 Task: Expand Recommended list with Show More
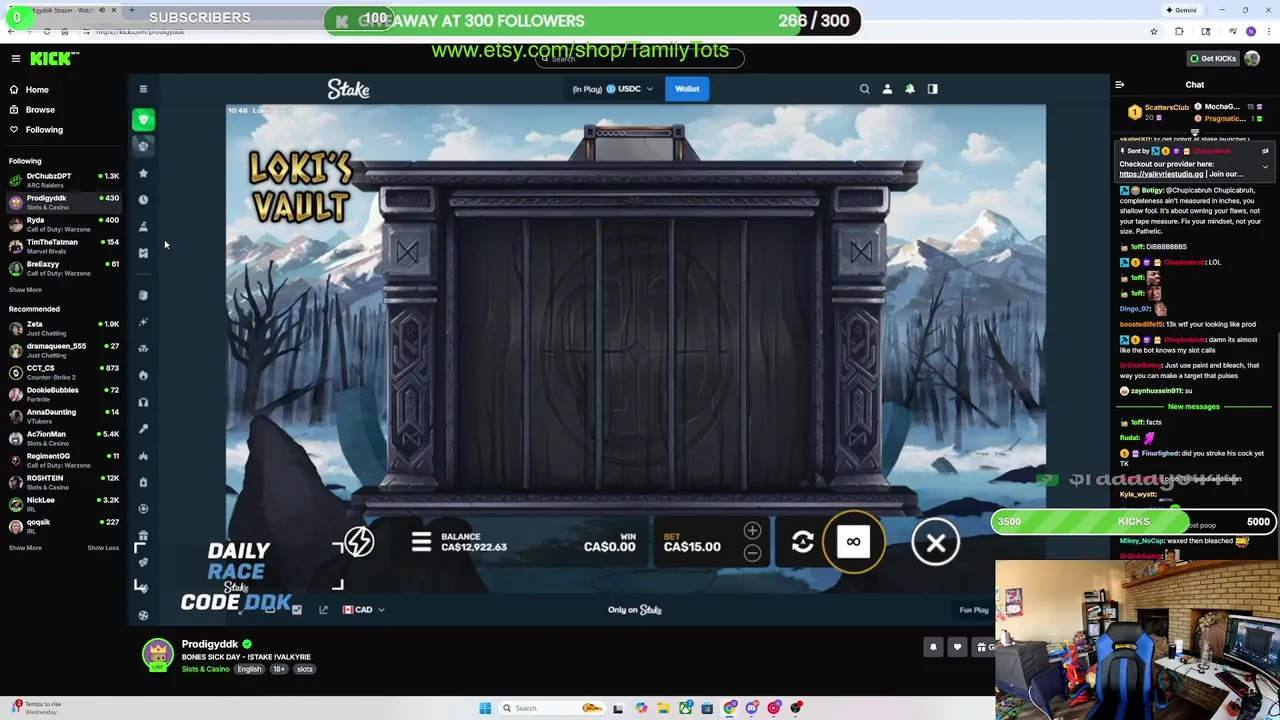(x=25, y=548)
